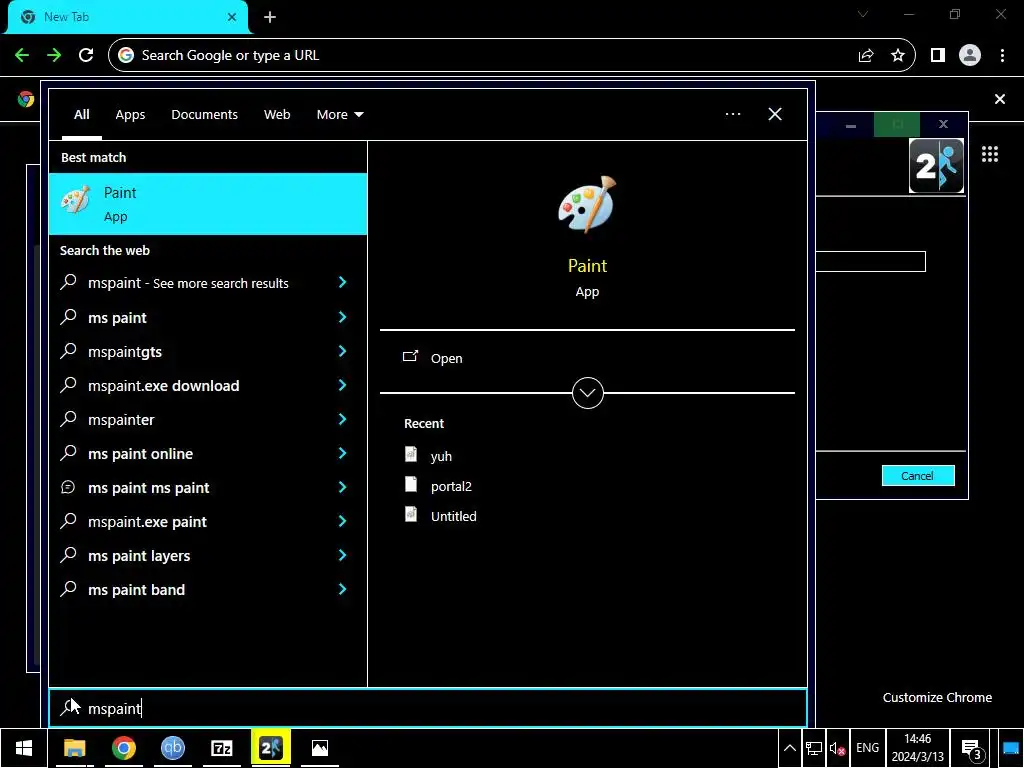Share this page icon in Chrome
The height and width of the screenshot is (768, 1024).
866,56
